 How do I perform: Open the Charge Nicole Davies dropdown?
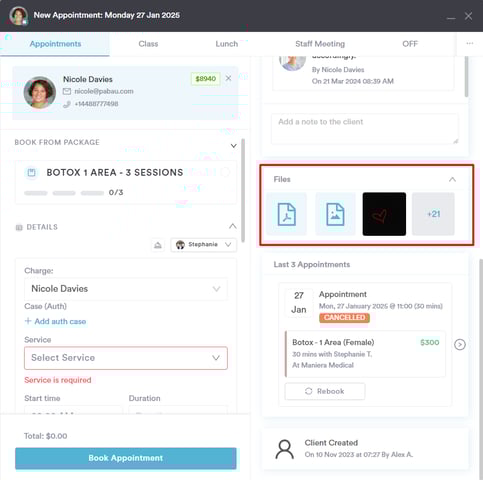(x=126, y=289)
